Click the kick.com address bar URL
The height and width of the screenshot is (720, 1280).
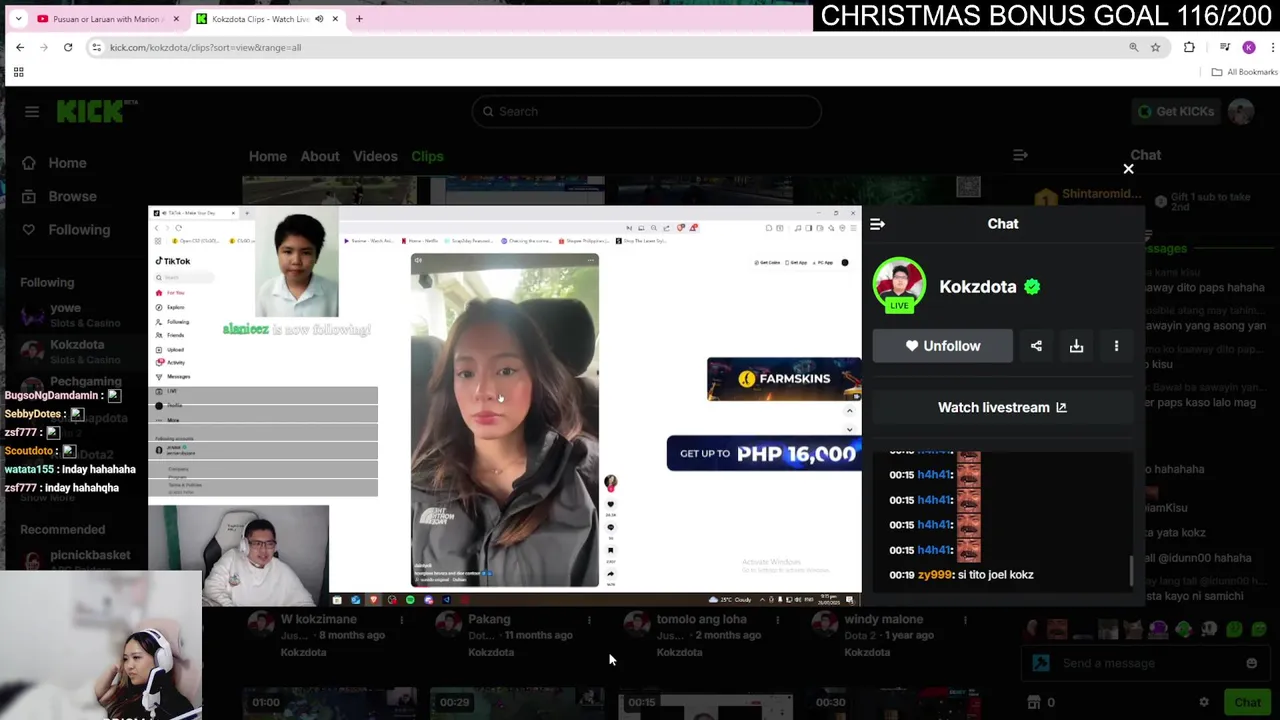206,47
